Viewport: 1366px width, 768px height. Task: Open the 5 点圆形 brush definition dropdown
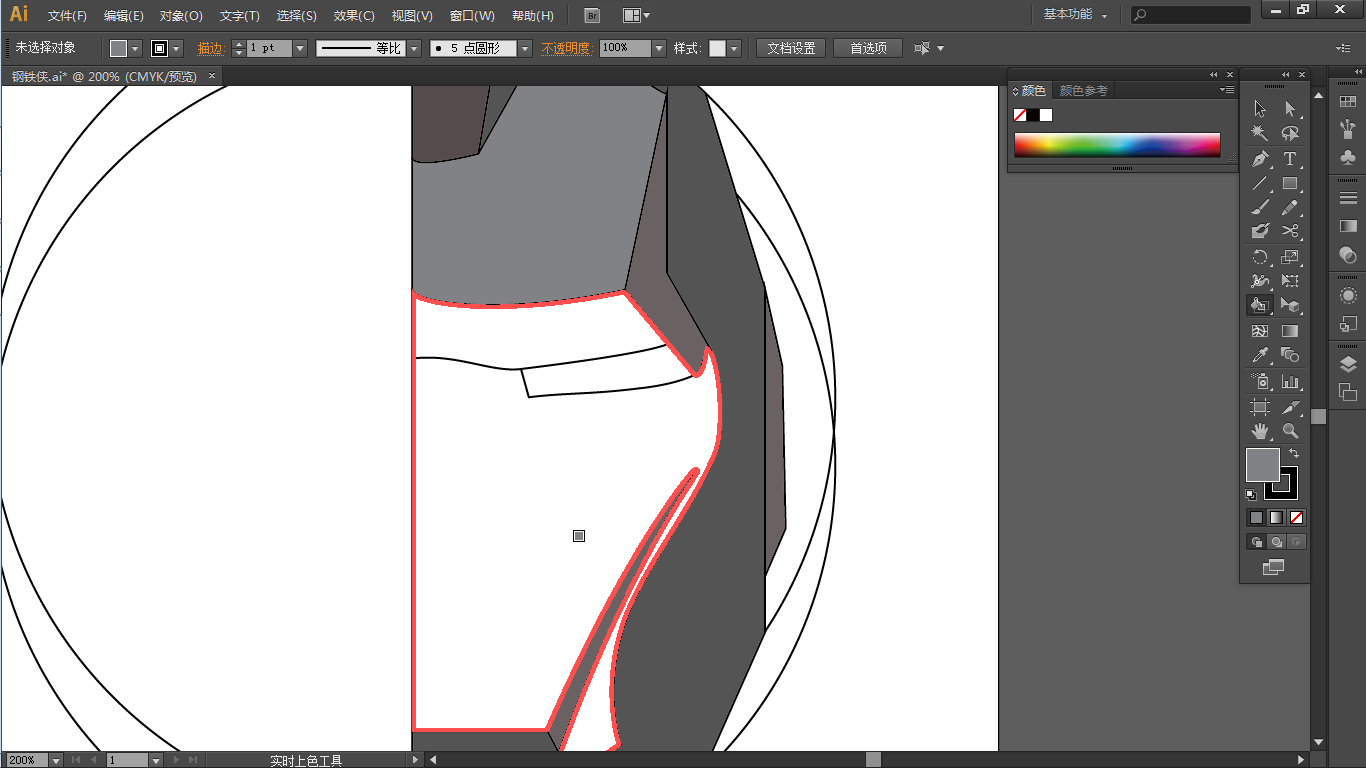(x=525, y=48)
